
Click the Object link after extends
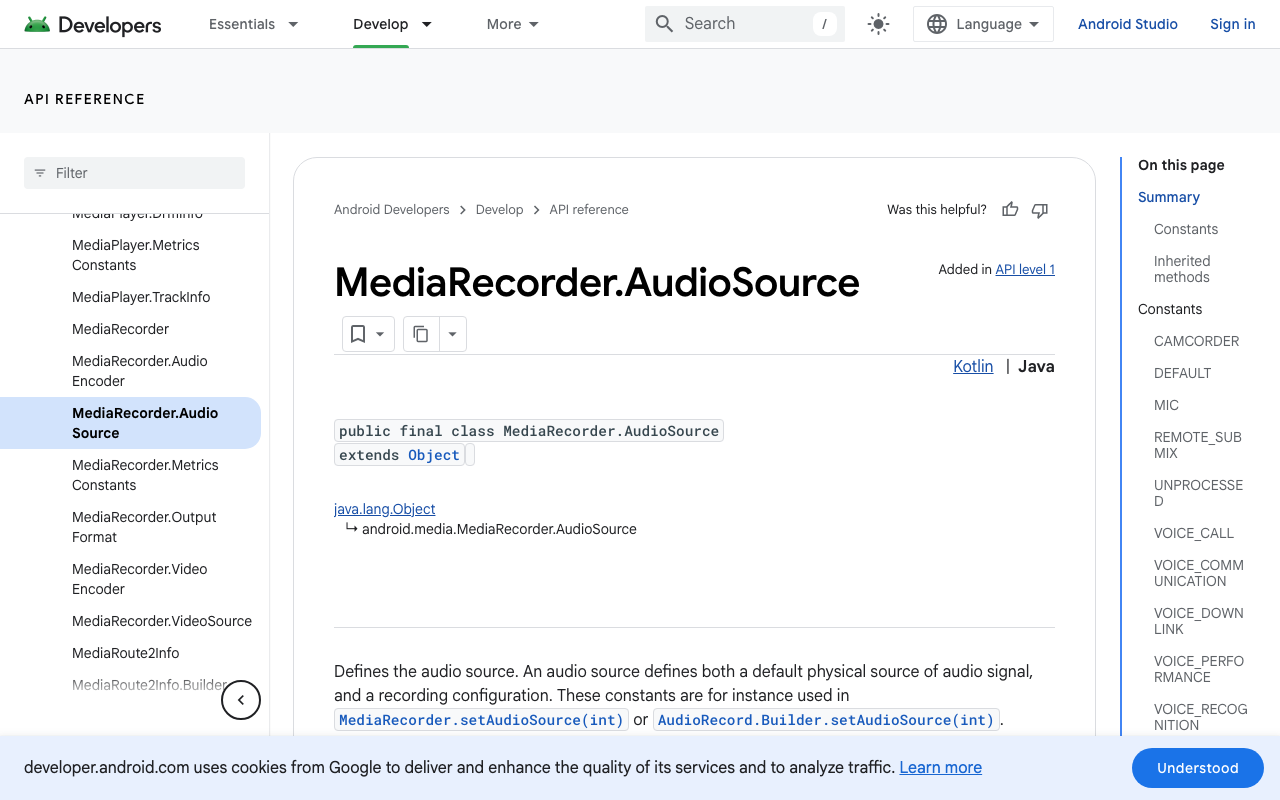434,455
